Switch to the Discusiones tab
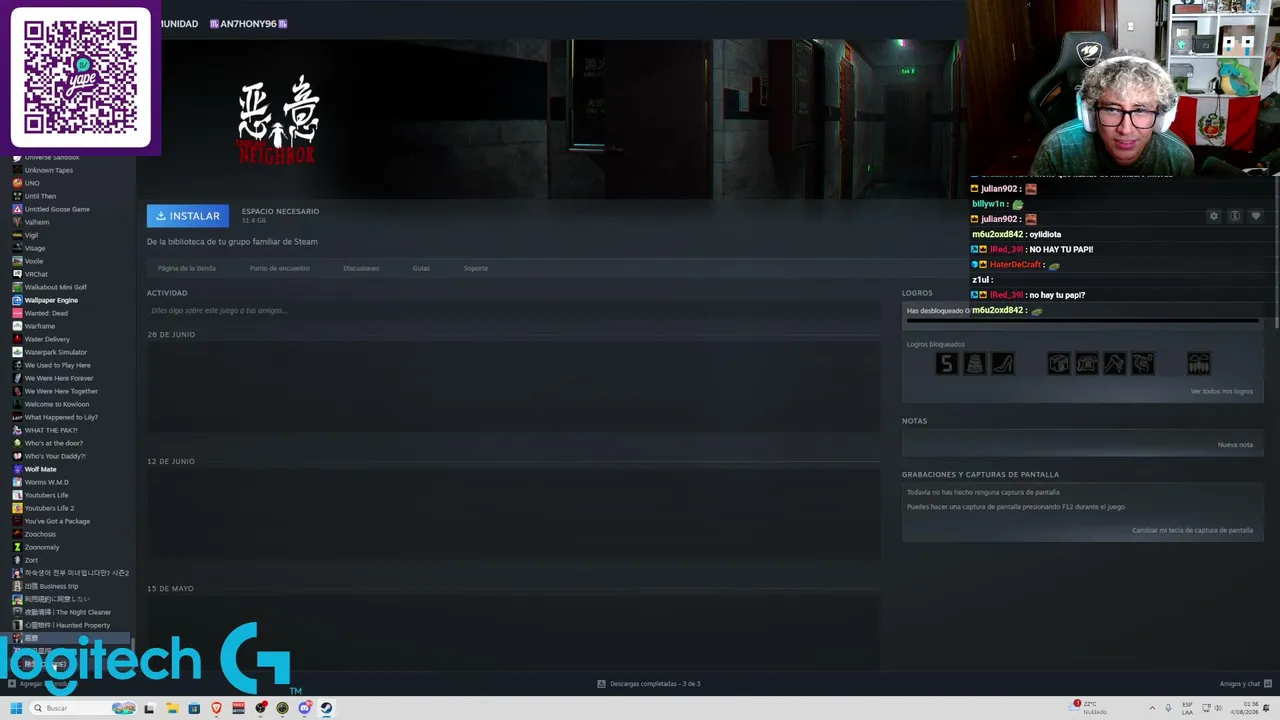This screenshot has height=720, width=1280. pos(361,268)
